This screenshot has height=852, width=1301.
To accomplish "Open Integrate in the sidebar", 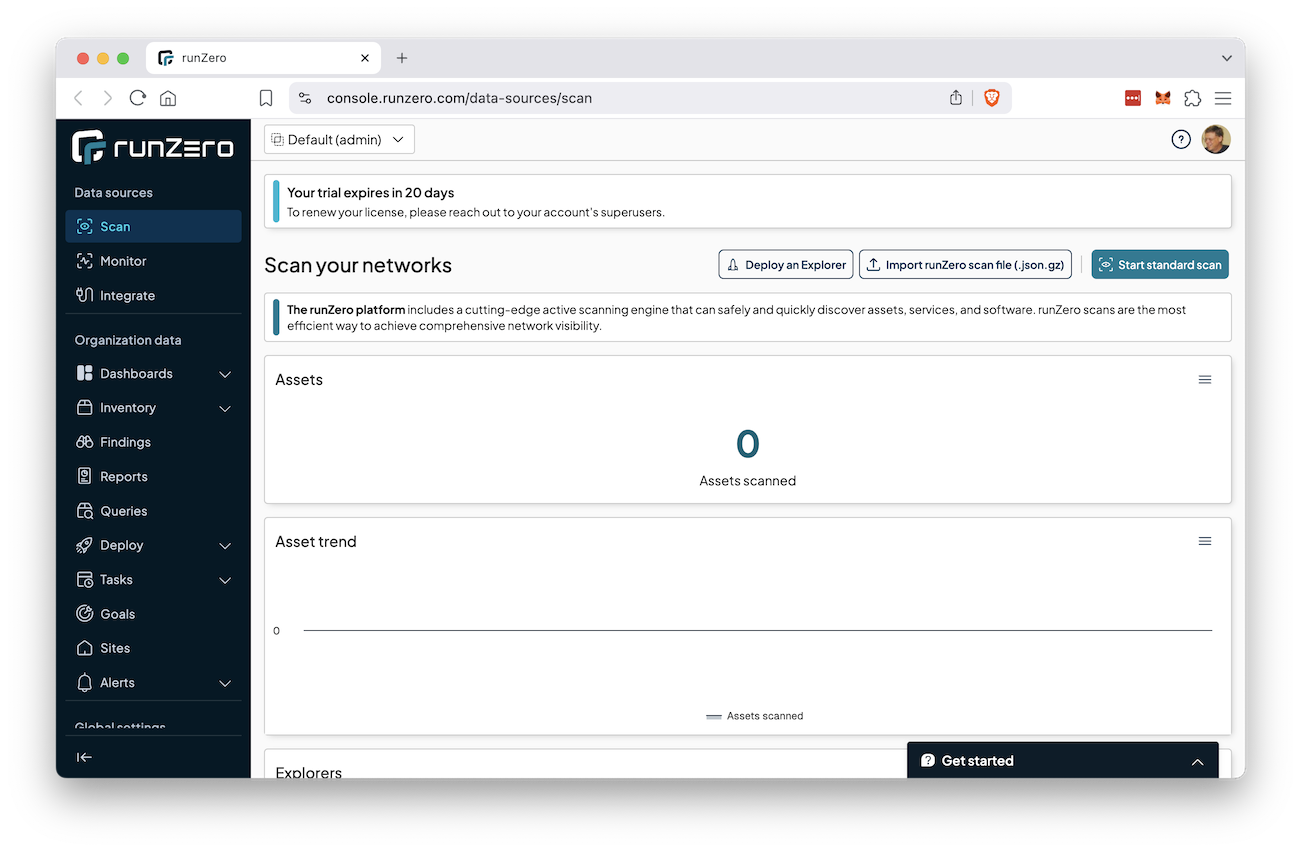I will coord(153,295).
